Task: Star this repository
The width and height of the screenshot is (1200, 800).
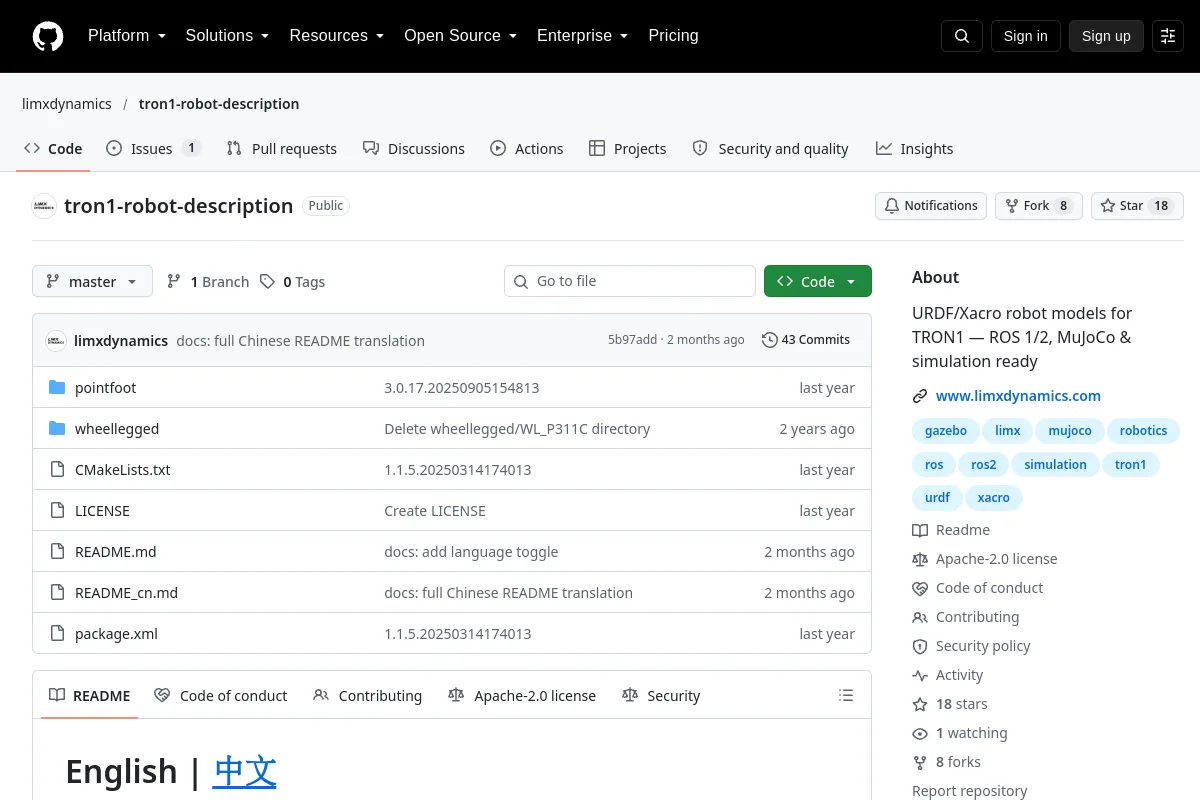Action: [x=1137, y=206]
